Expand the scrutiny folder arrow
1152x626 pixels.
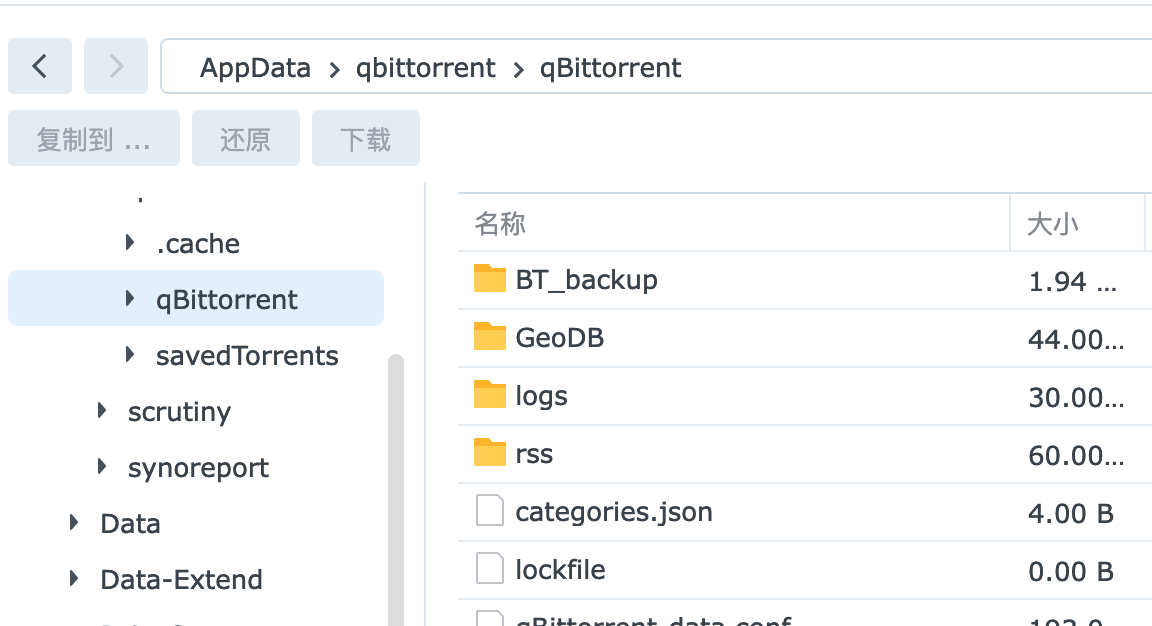(102, 411)
